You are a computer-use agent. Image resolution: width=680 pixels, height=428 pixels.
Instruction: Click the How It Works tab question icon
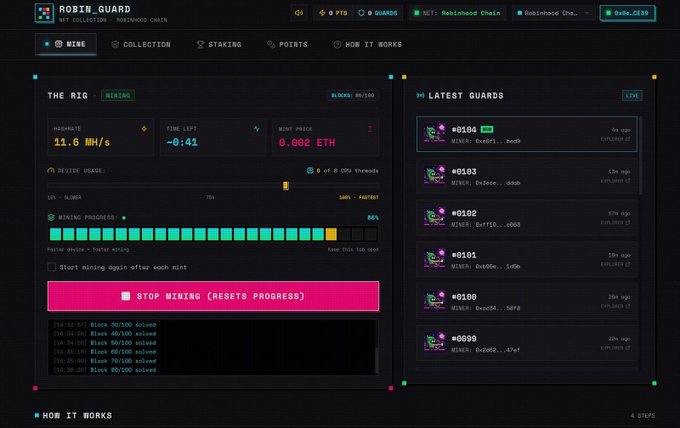[337, 44]
